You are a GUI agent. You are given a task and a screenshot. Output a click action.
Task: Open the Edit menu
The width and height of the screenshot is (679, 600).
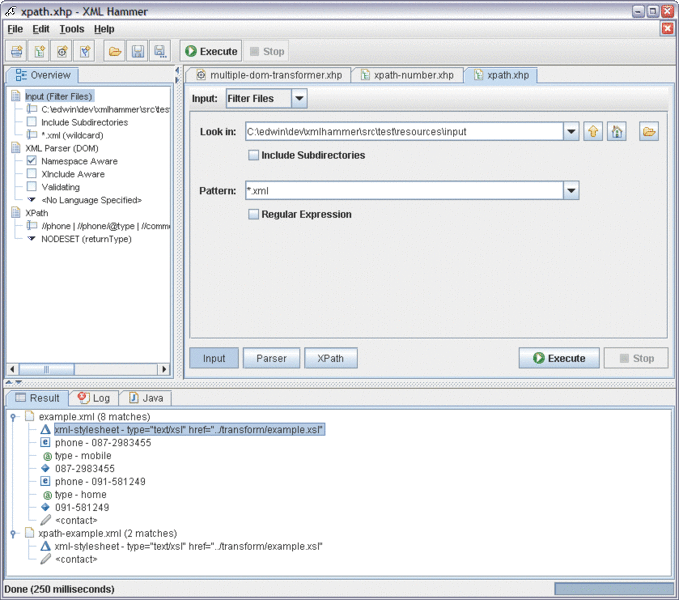pyautogui.click(x=41, y=29)
